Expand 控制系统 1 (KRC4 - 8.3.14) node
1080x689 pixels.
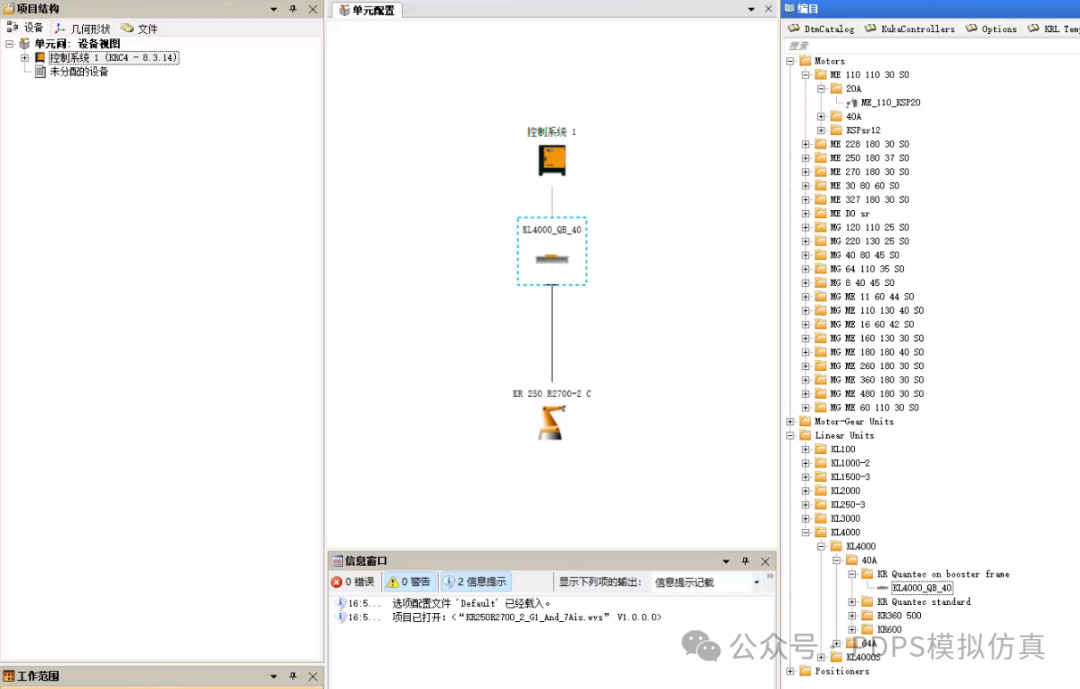(x=25, y=58)
